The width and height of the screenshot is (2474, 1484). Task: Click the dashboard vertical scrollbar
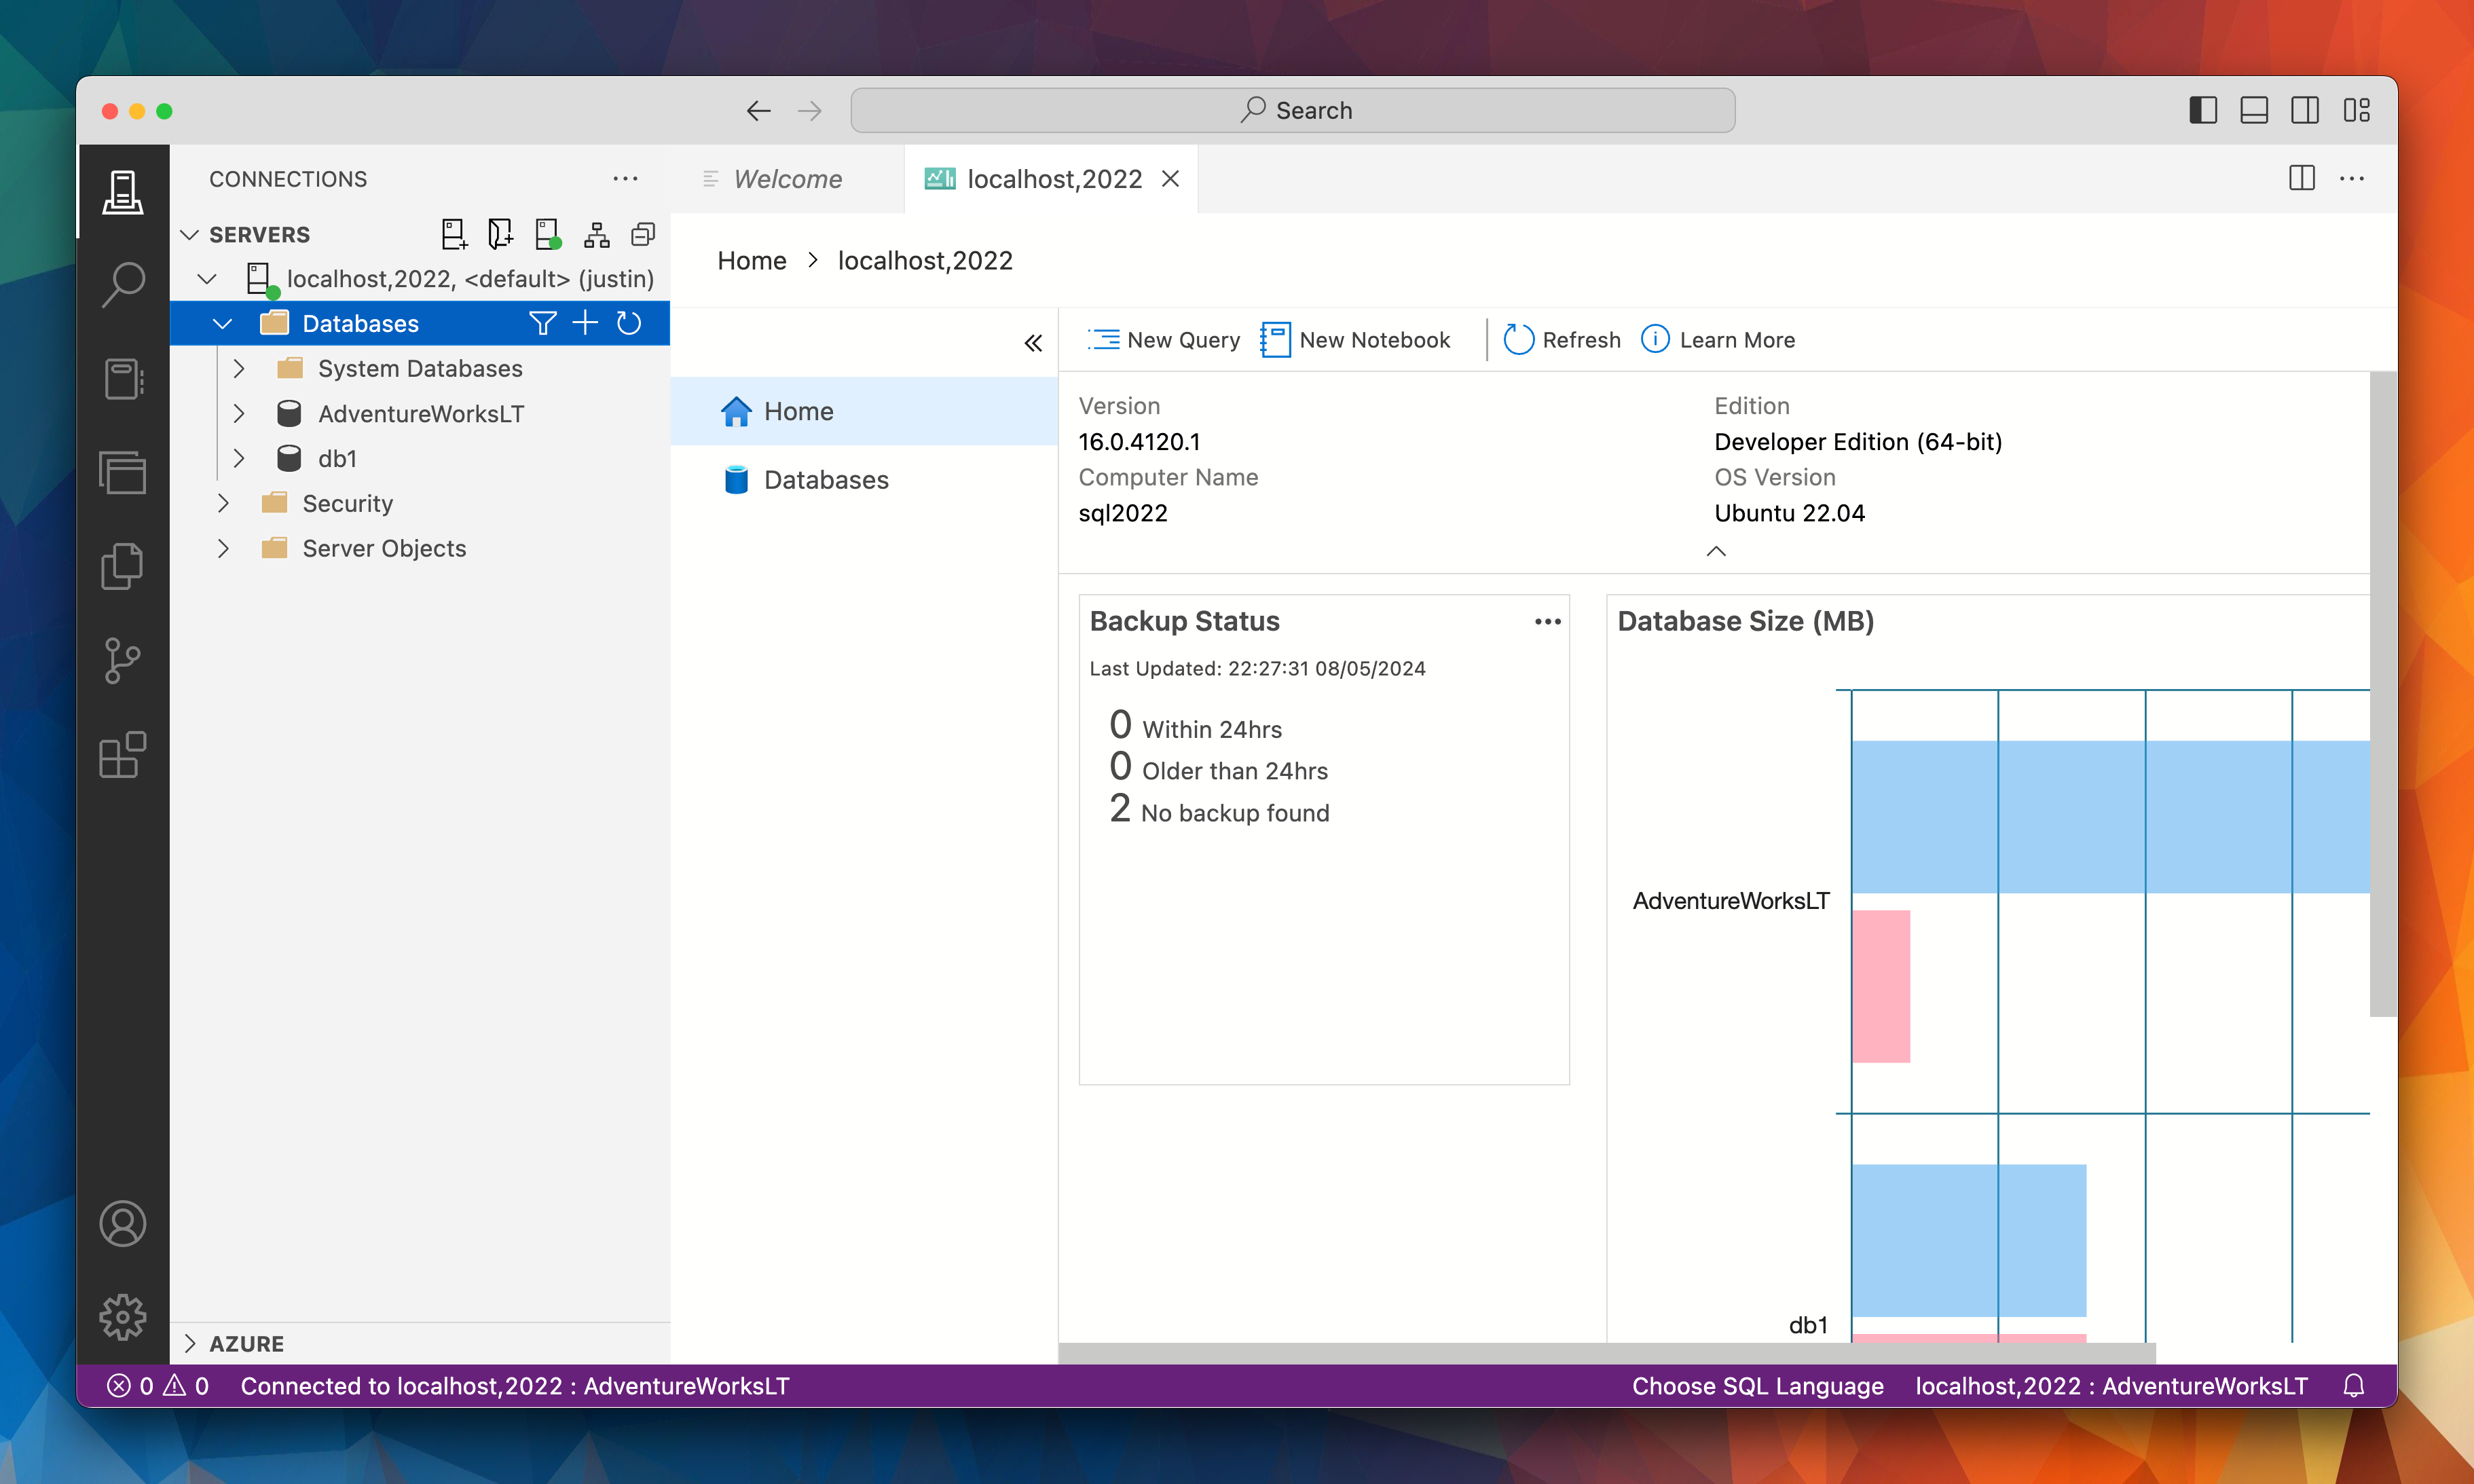click(x=2383, y=694)
